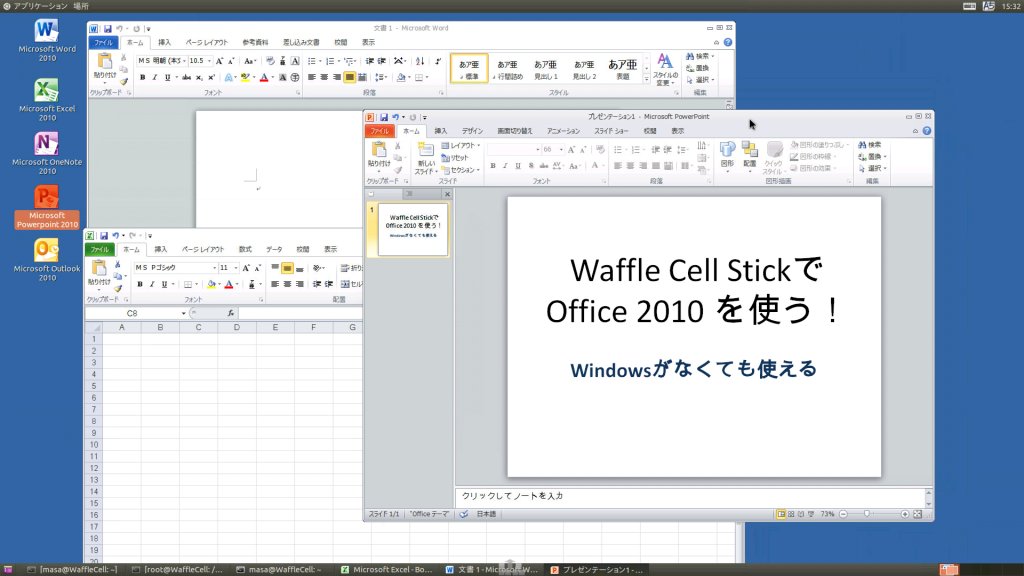Viewport: 1024px width, 576px height.
Task: Click insert function fx icon in Excel
Action: 231,313
